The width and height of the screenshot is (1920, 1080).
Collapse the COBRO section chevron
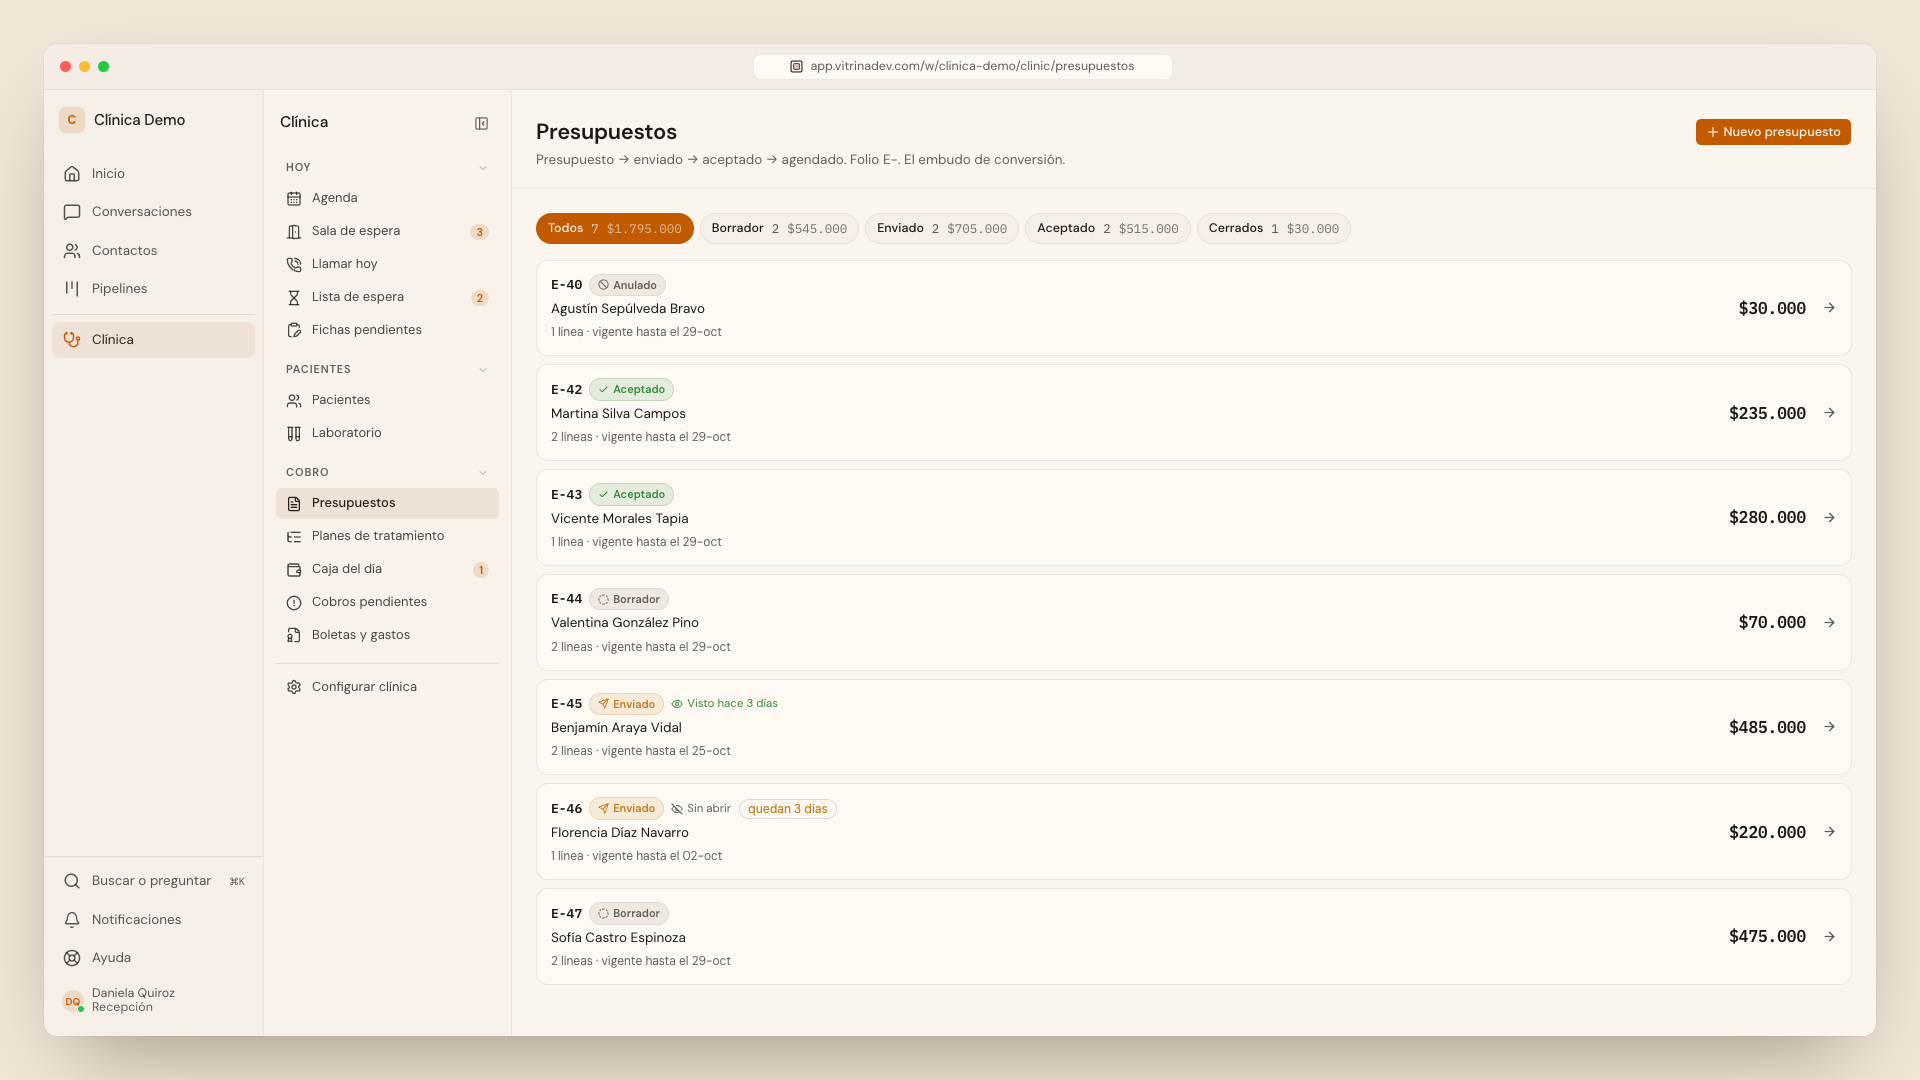[483, 473]
